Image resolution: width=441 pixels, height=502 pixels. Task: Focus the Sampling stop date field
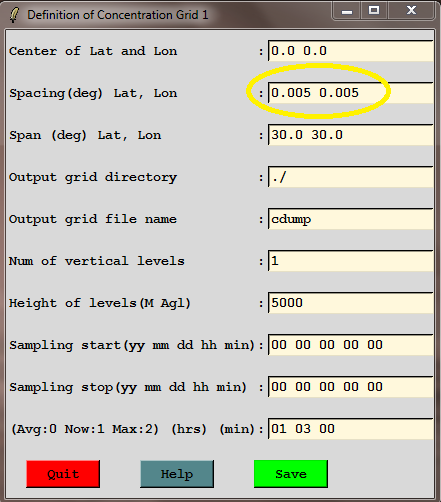pos(351,387)
